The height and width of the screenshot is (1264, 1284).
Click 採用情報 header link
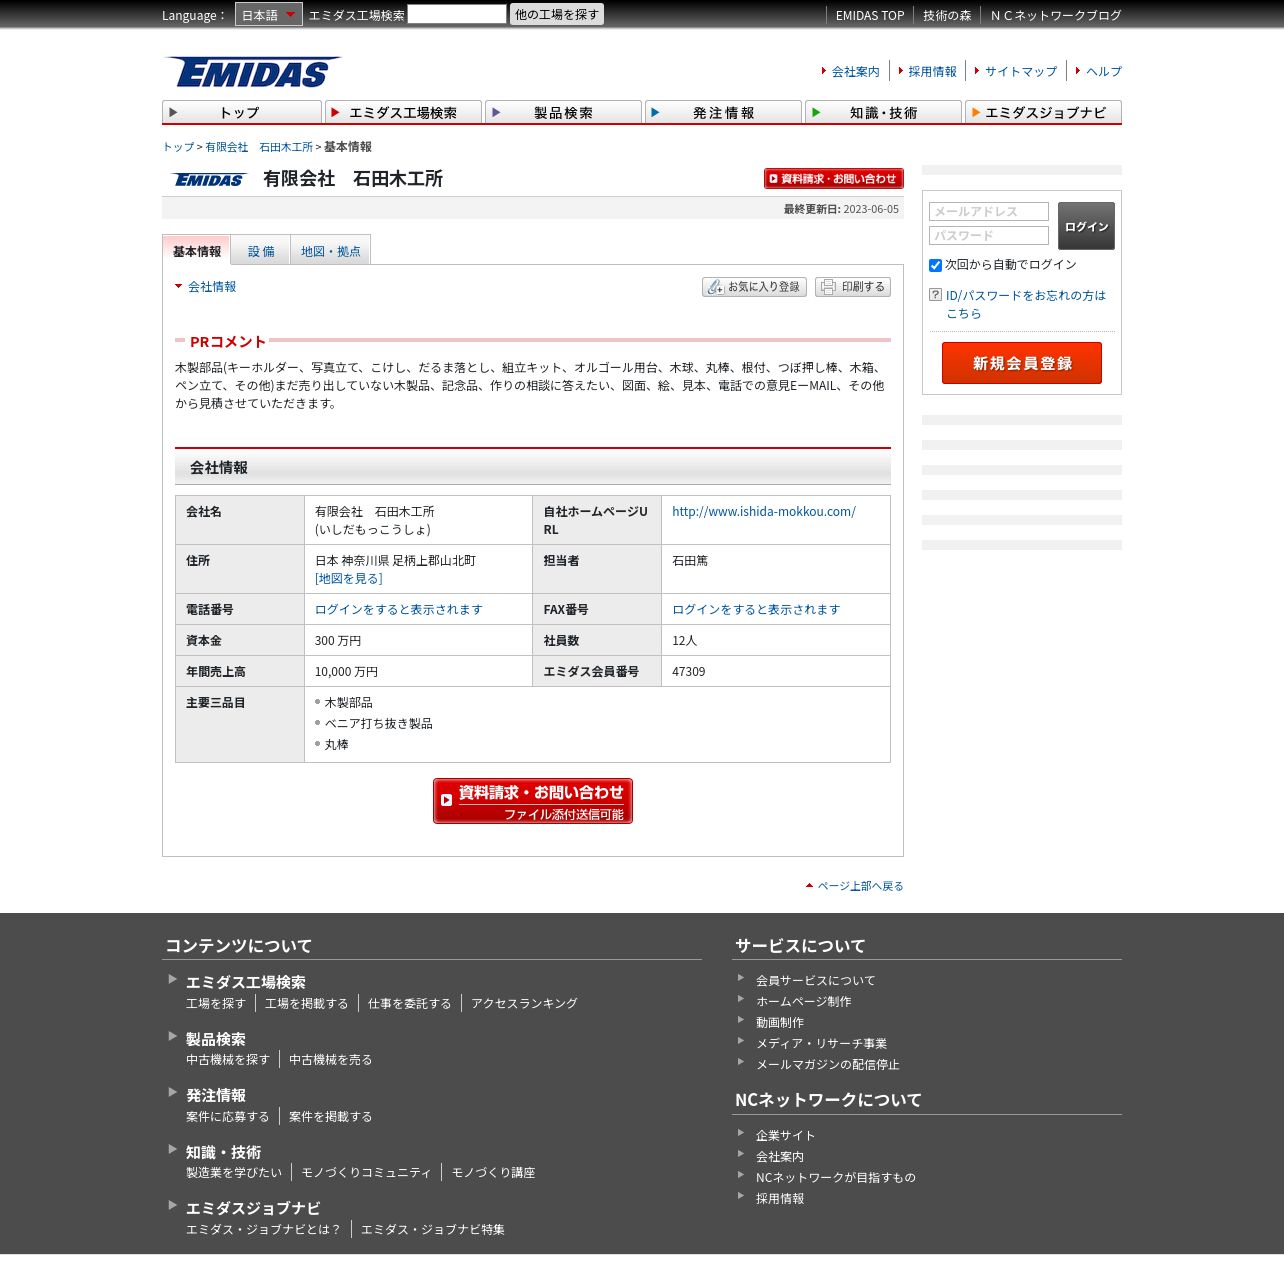(932, 71)
